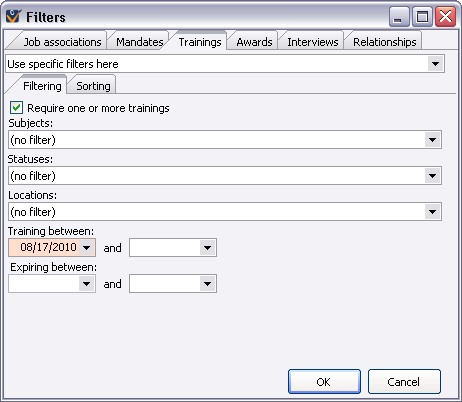Open the Subjects filter dropdown arrow
Viewport: 462px width, 402px height.
(x=432, y=140)
